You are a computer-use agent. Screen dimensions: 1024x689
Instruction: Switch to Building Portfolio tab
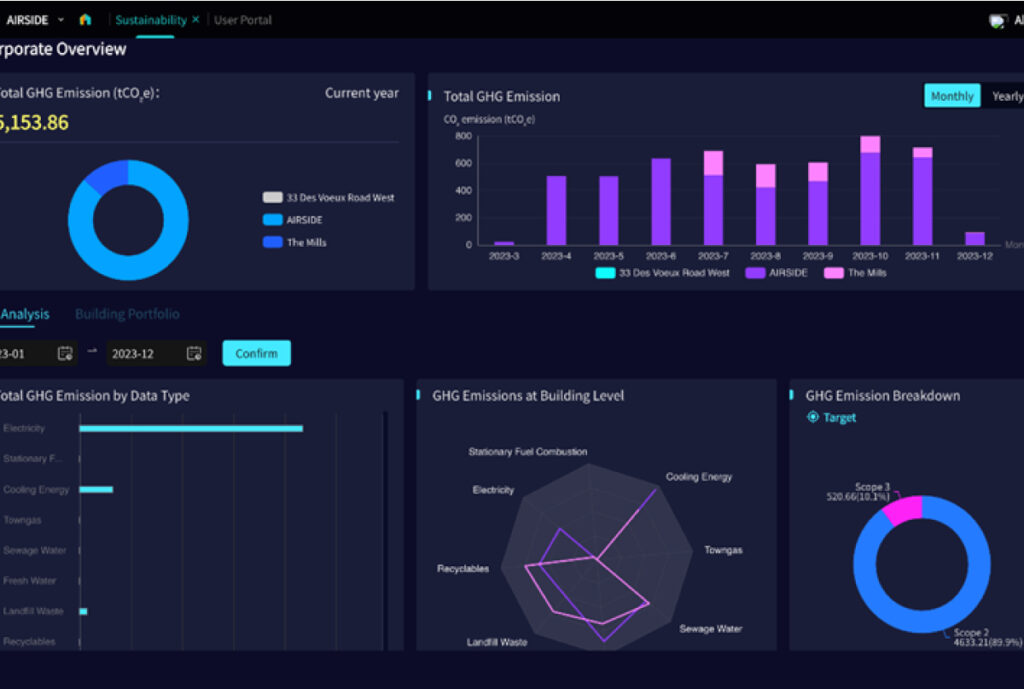(x=127, y=314)
